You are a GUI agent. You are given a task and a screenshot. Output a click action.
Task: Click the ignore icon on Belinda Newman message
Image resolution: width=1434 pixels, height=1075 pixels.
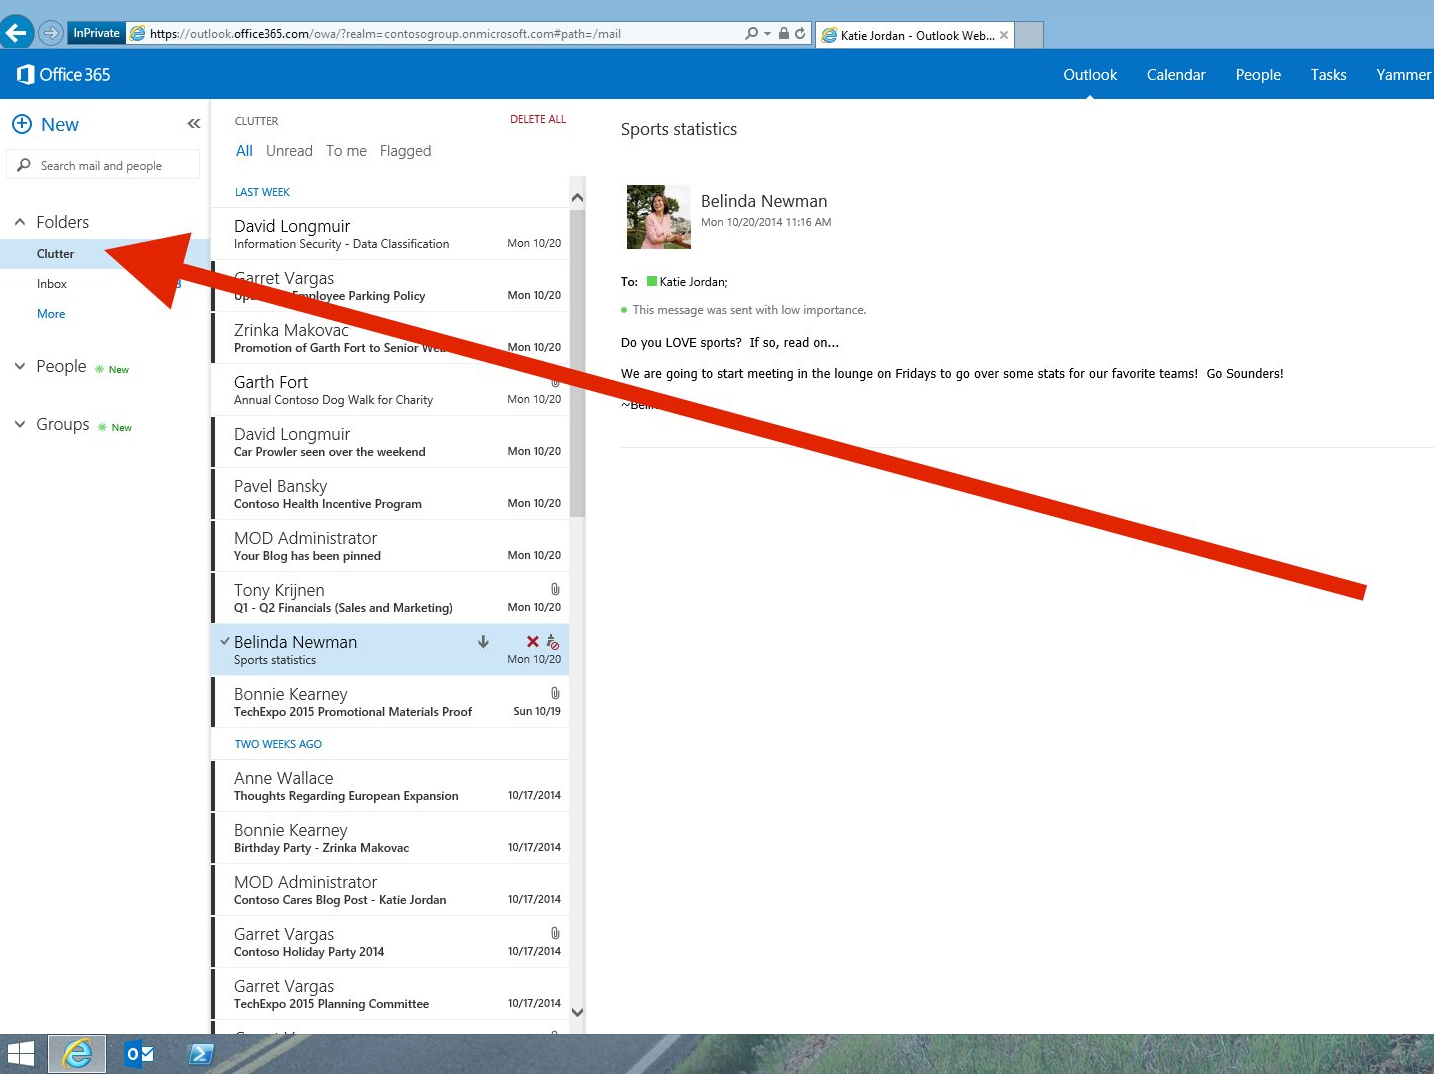tap(553, 642)
